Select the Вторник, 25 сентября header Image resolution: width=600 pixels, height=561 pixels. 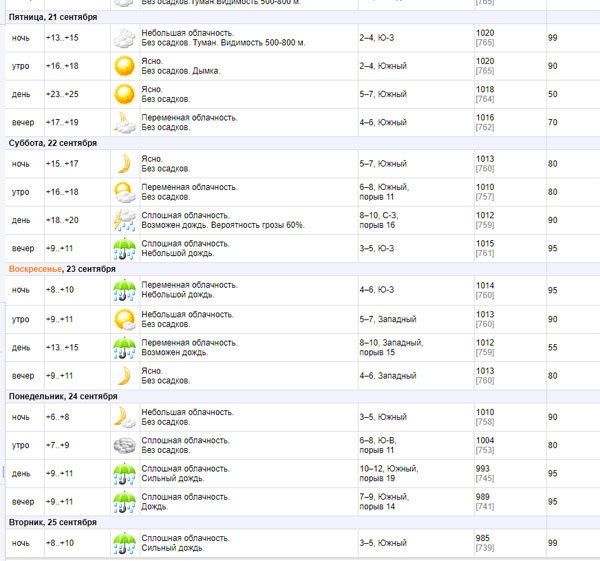point(53,522)
